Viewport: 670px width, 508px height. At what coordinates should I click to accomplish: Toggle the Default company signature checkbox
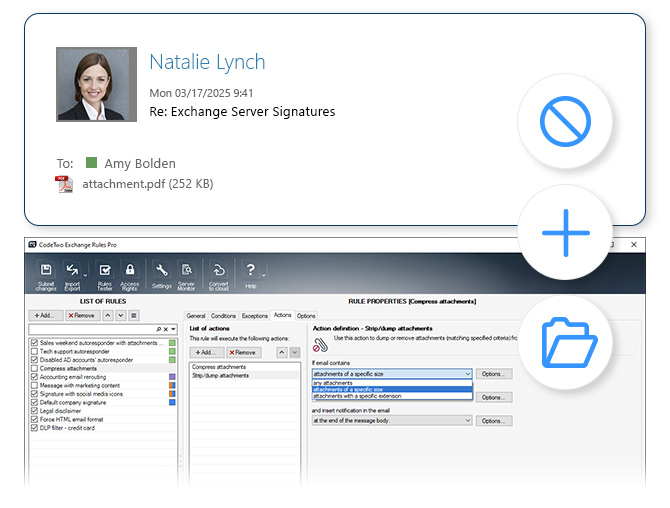[x=35, y=402]
